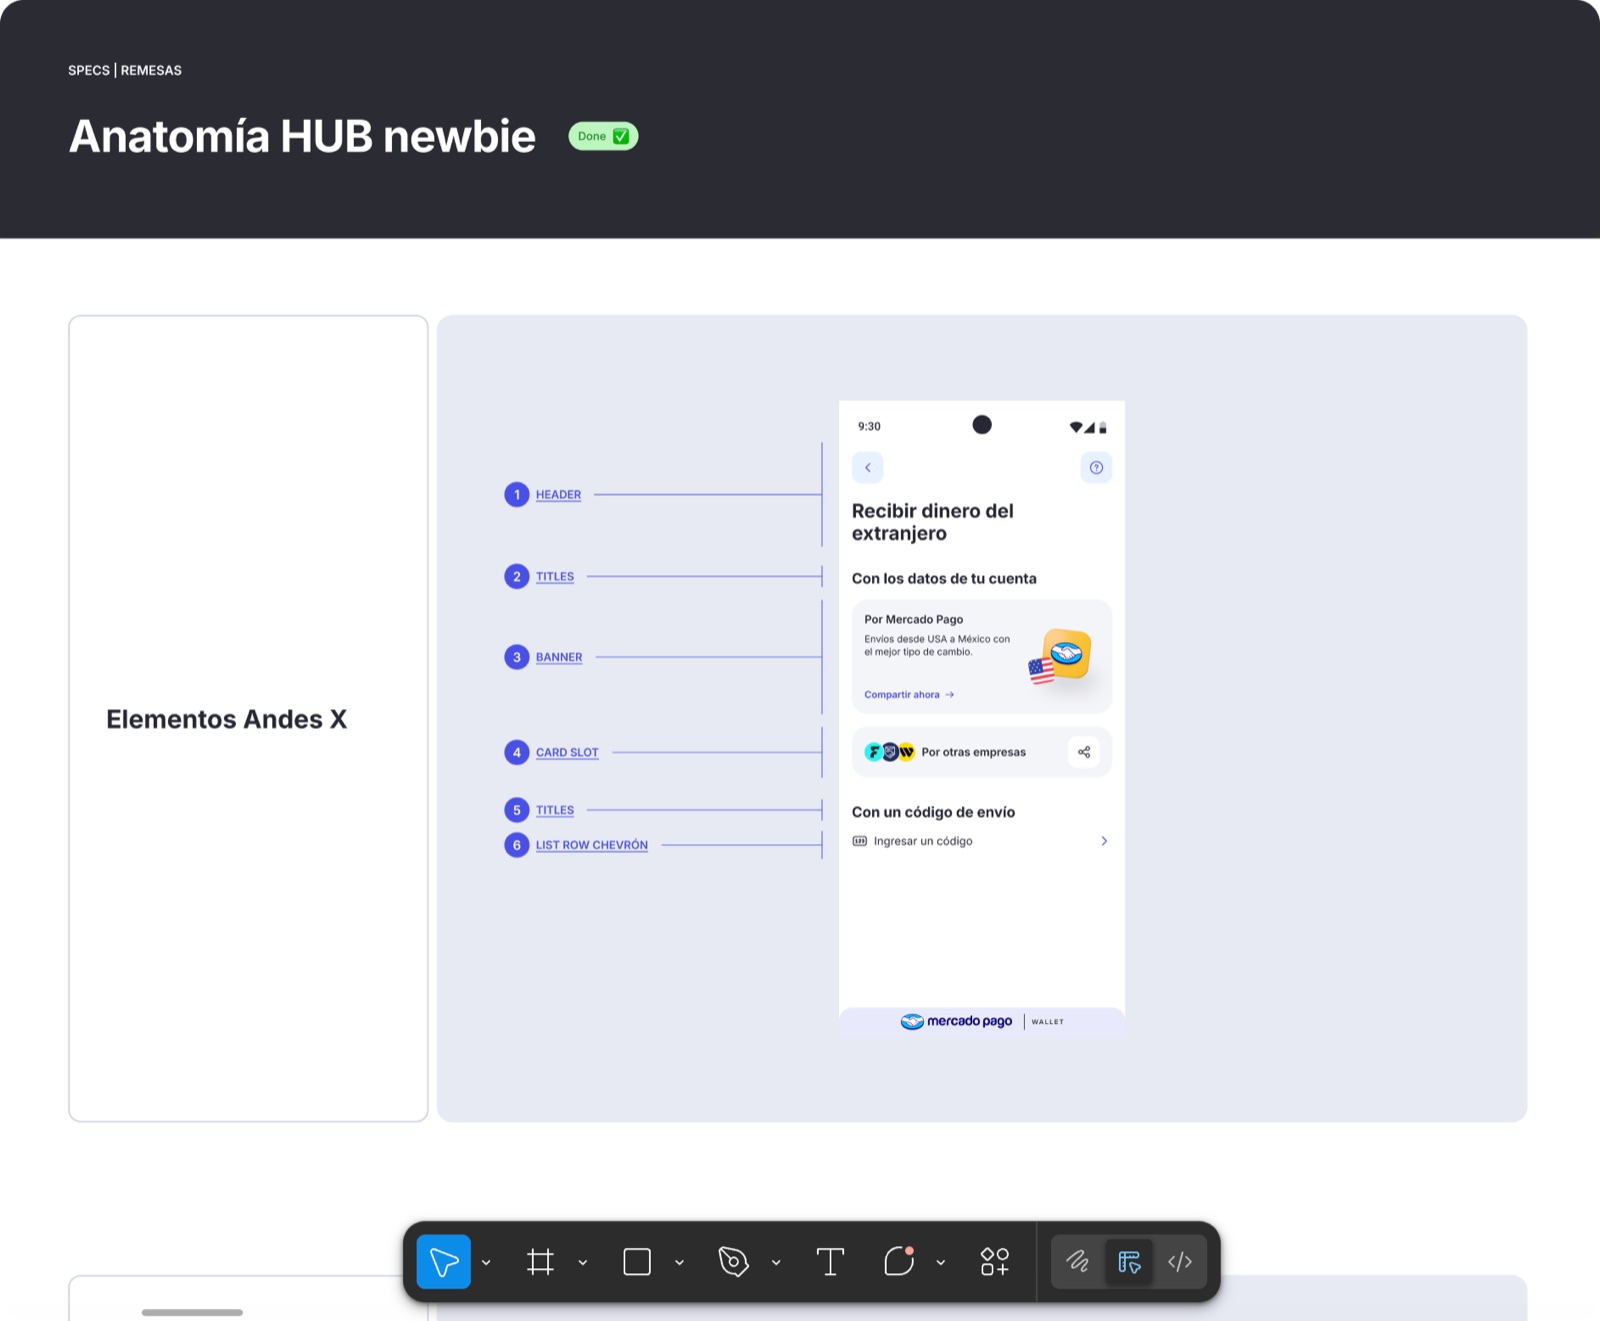This screenshot has height=1321, width=1600.
Task: Select Recibir dinero del extranjero heading
Action: [933, 522]
